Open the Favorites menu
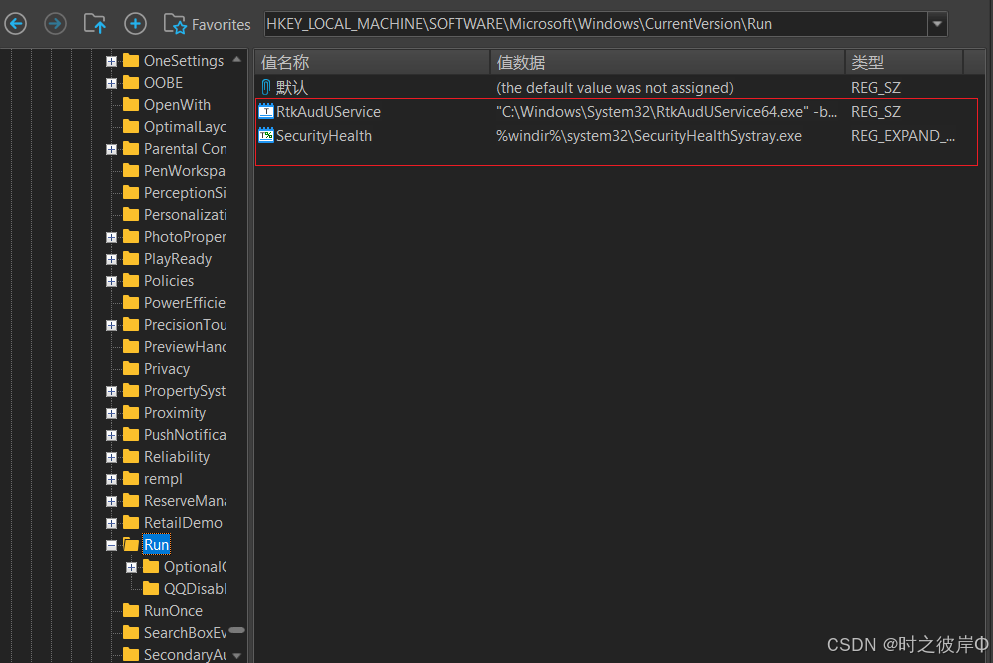 [x=207, y=25]
